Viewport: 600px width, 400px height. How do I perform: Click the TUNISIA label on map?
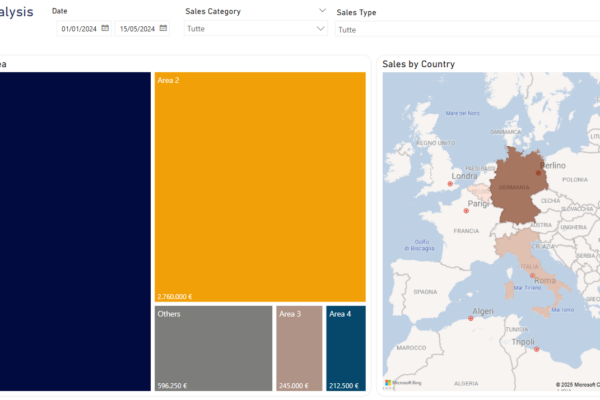point(517,329)
